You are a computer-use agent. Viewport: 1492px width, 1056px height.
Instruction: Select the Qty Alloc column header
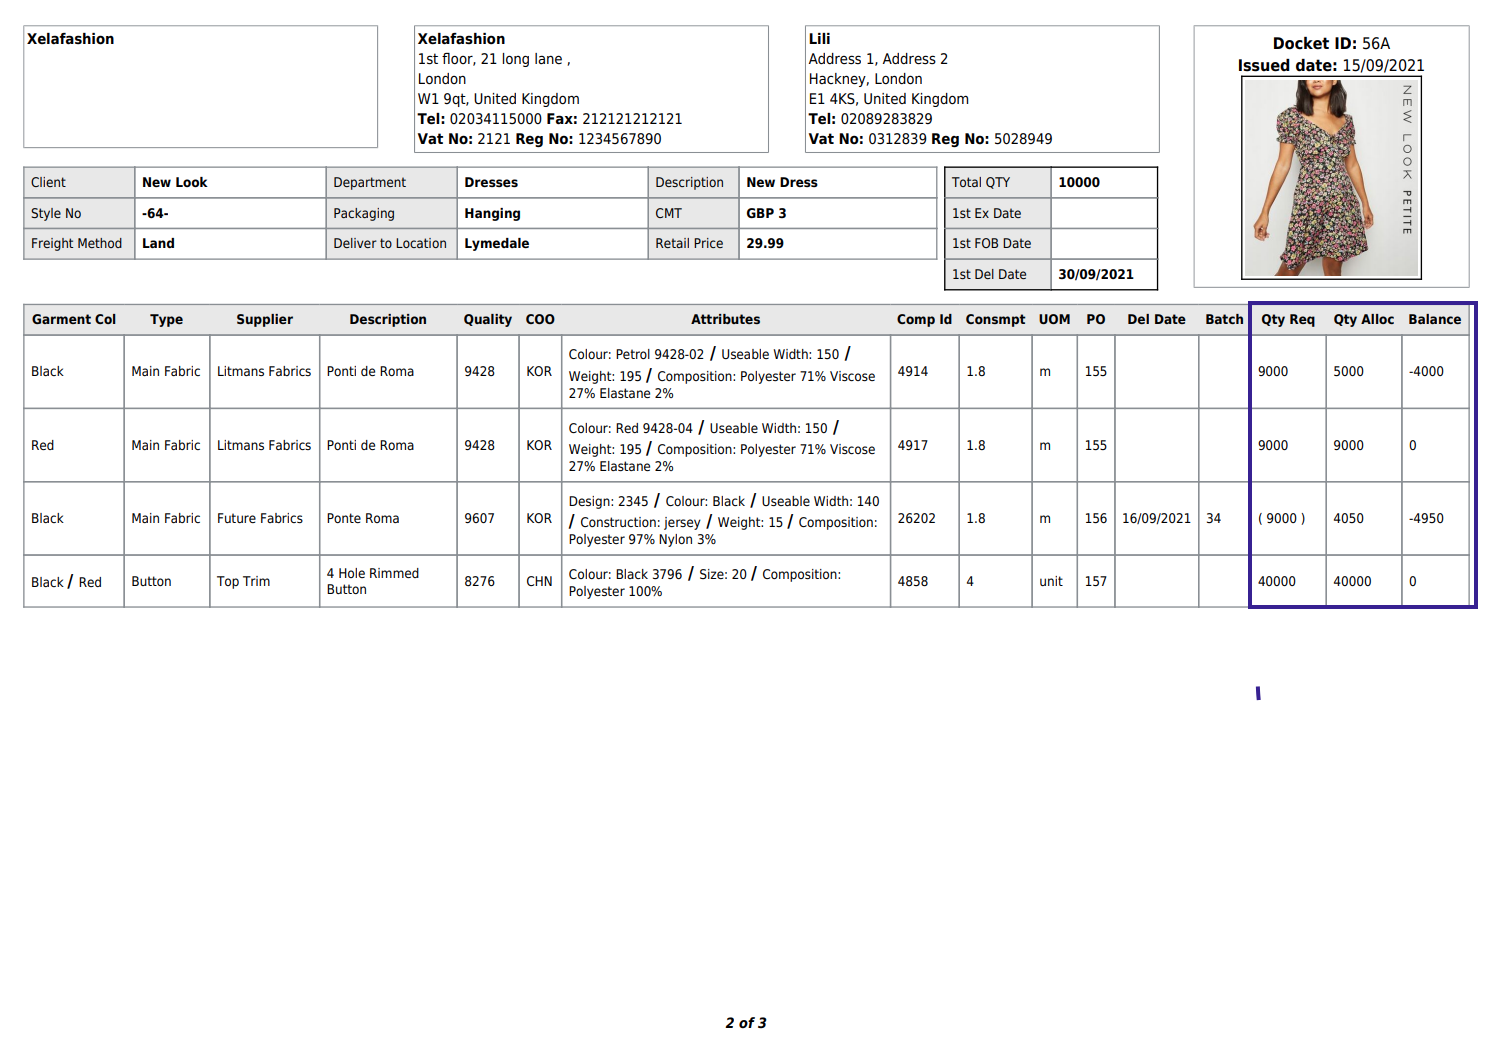[x=1362, y=320]
